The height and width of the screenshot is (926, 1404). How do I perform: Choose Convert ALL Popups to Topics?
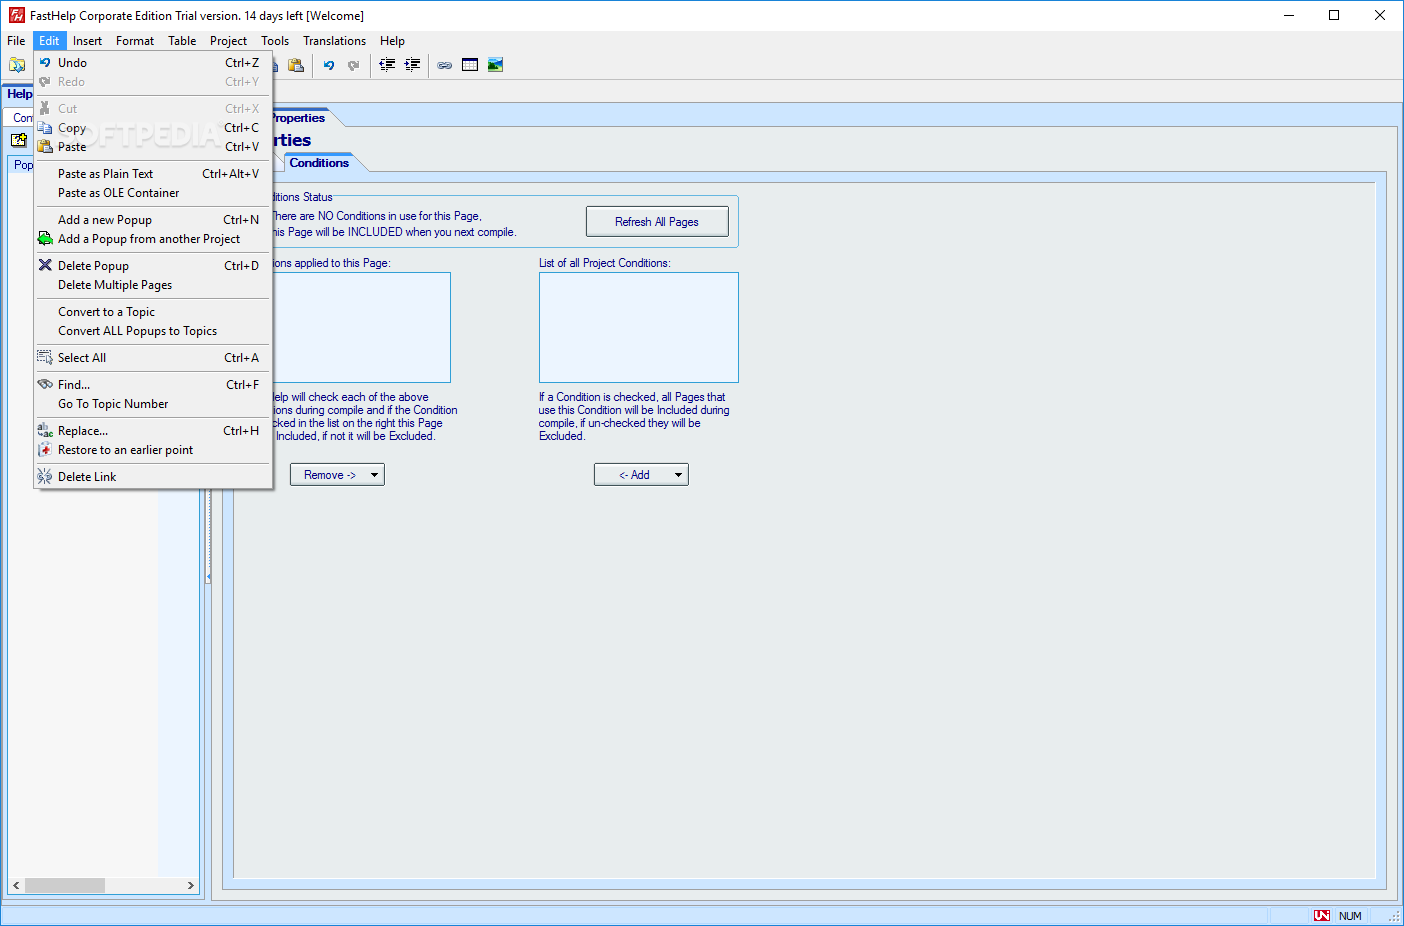(153, 331)
